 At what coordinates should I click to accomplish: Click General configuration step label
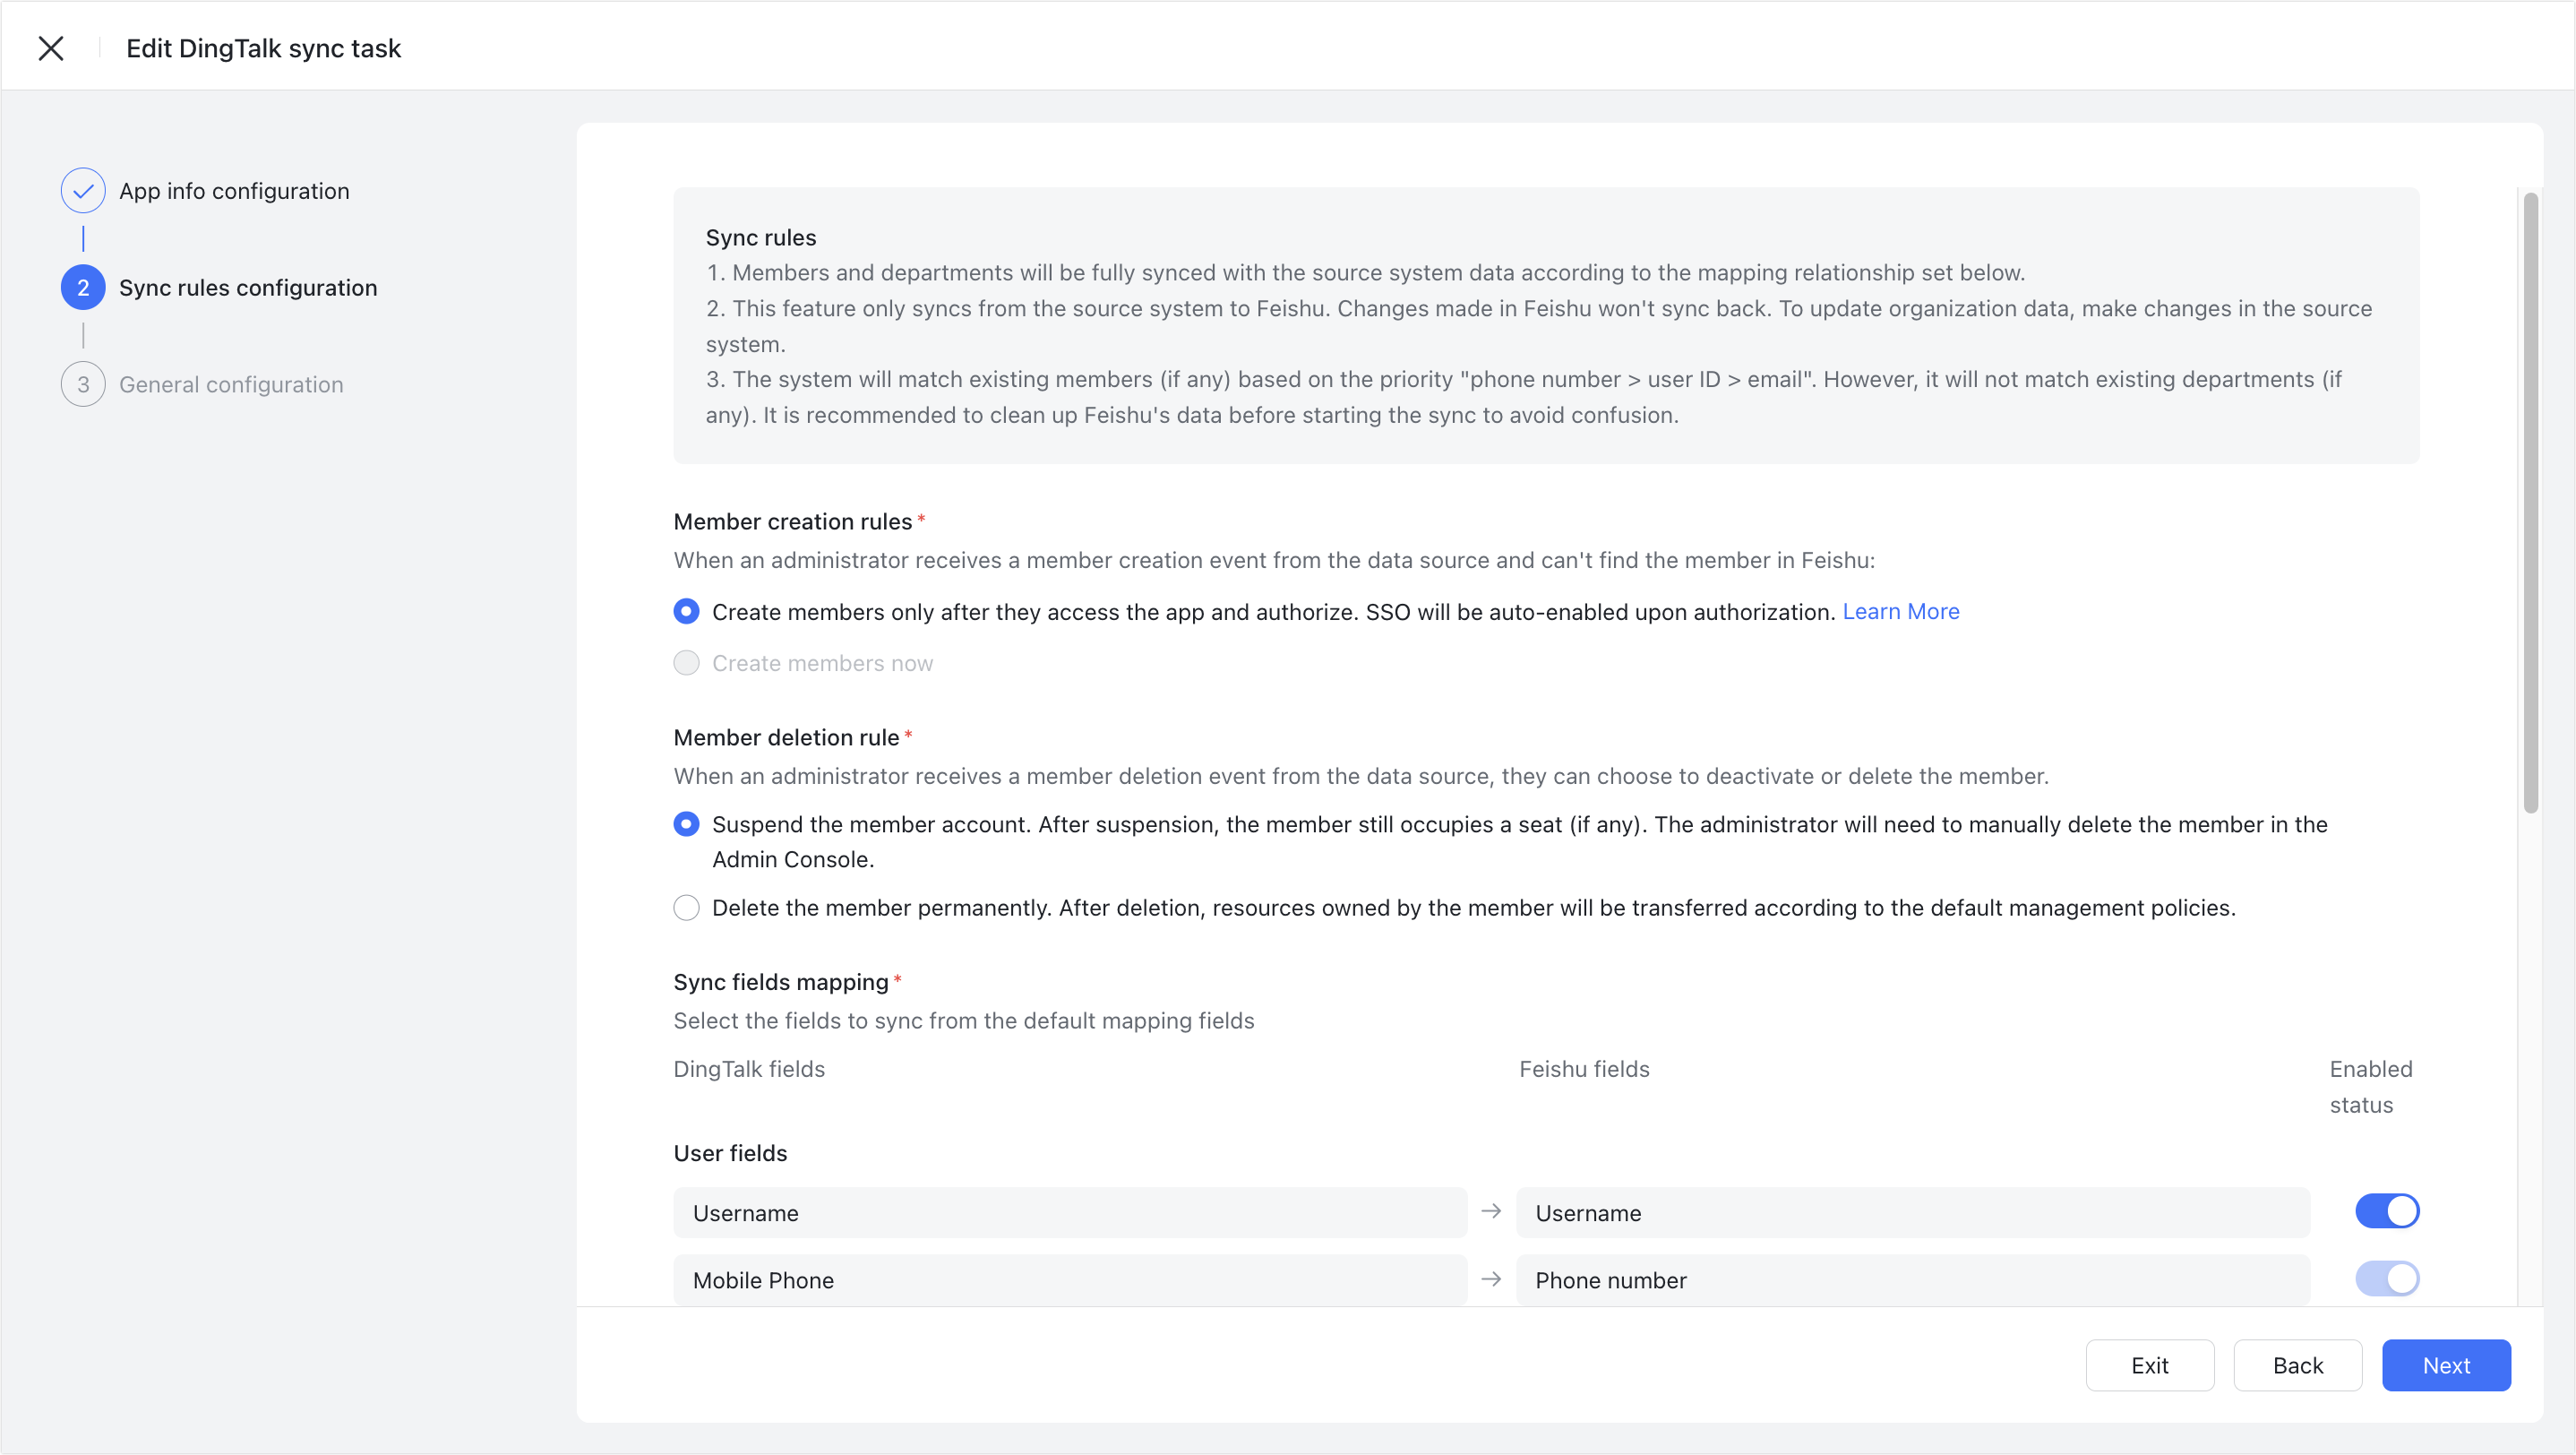(x=231, y=384)
